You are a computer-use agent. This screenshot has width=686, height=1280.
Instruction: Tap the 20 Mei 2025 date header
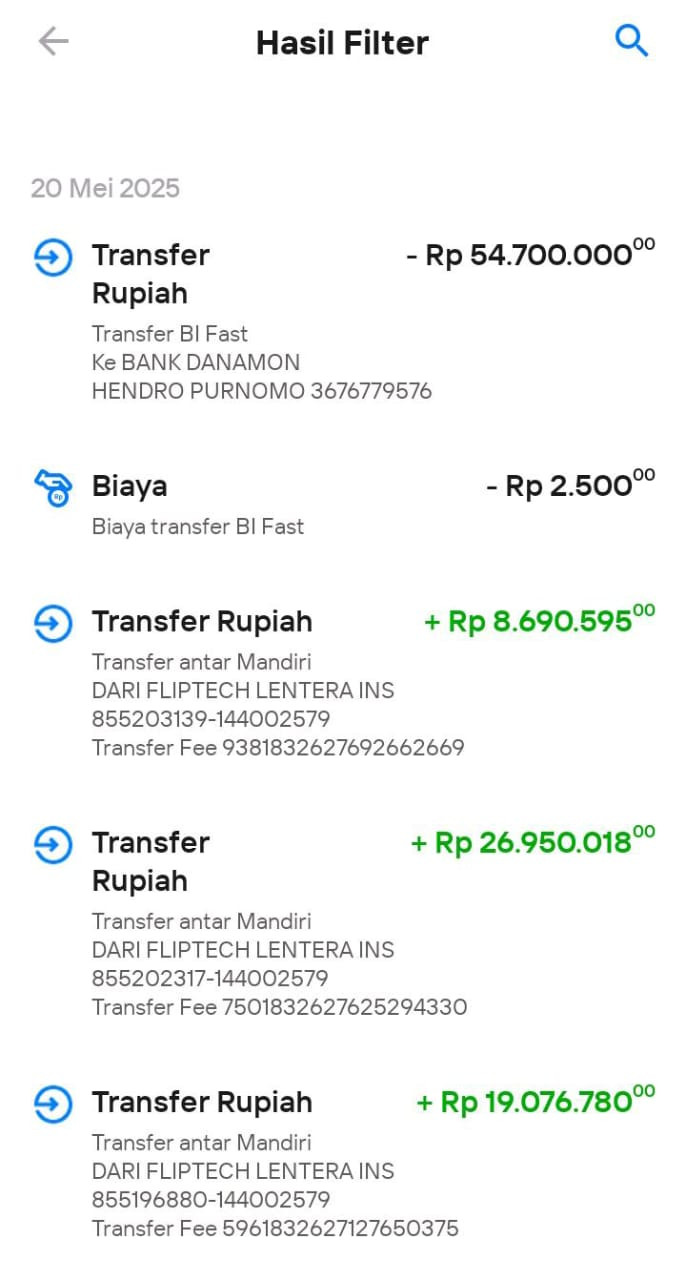coord(105,188)
